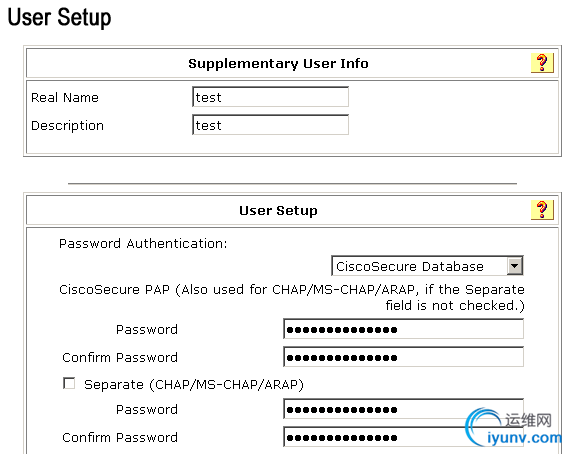Click the large User Setup page title
Image resolution: width=568 pixels, height=454 pixels.
pyautogui.click(x=59, y=17)
